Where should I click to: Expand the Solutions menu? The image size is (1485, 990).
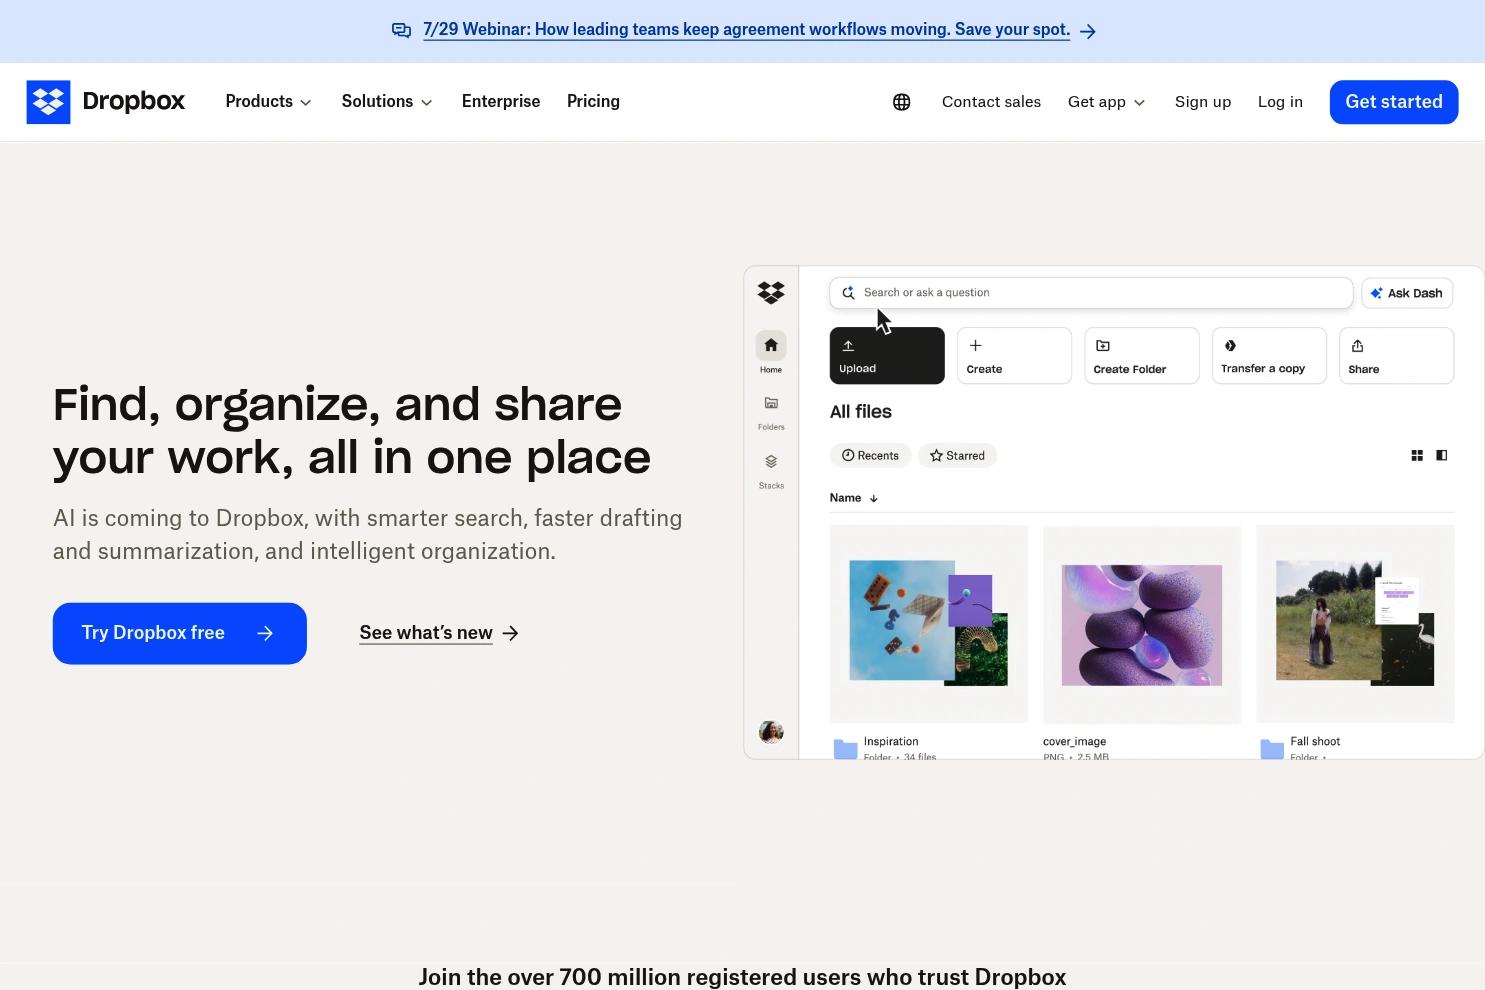point(387,102)
